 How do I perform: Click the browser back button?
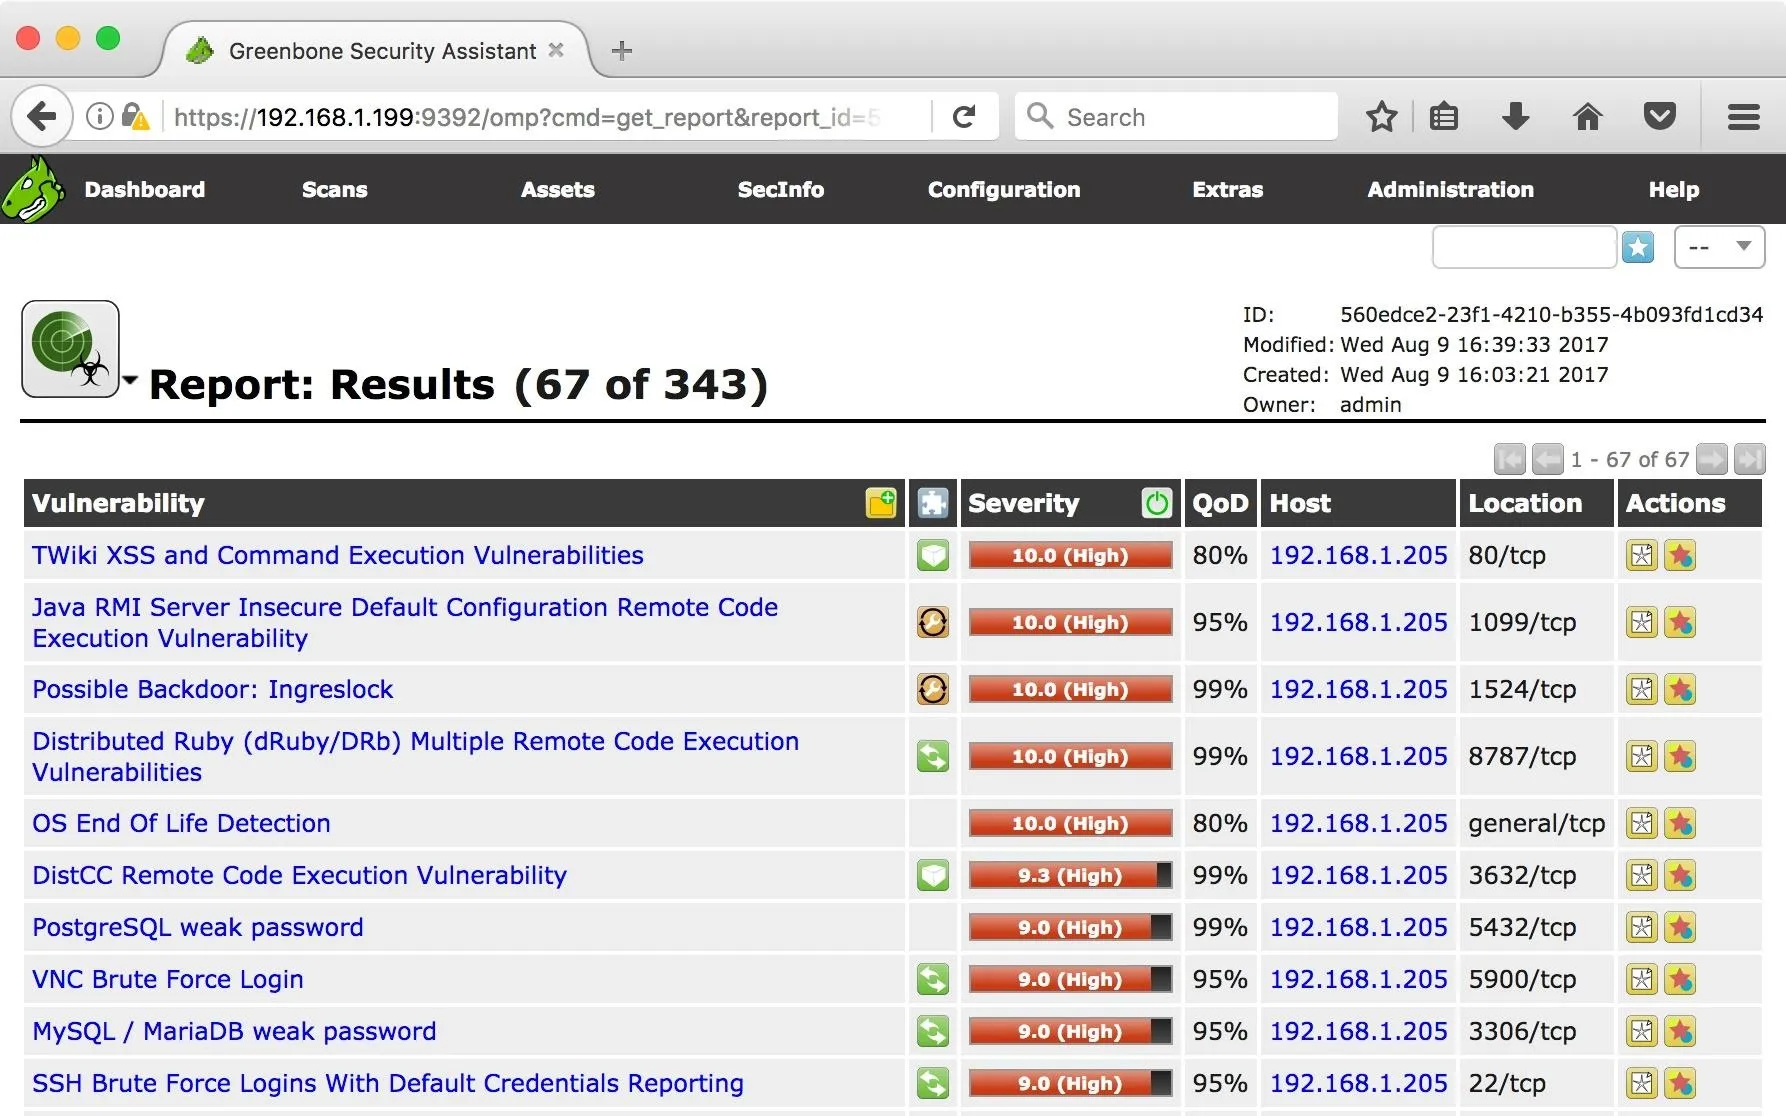click(x=42, y=117)
